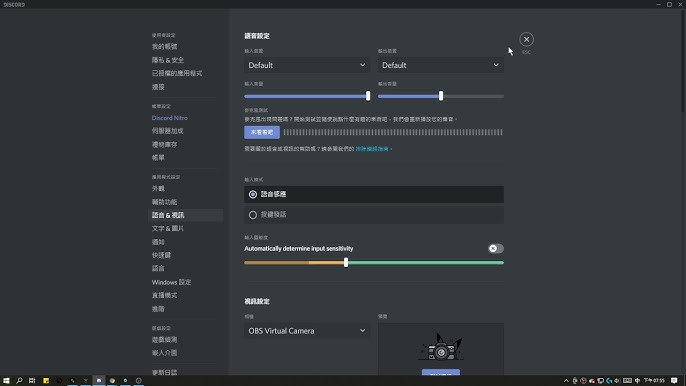The image size is (686, 386).
Task: Click the volume speaker tray icon
Action: [x=617, y=381]
